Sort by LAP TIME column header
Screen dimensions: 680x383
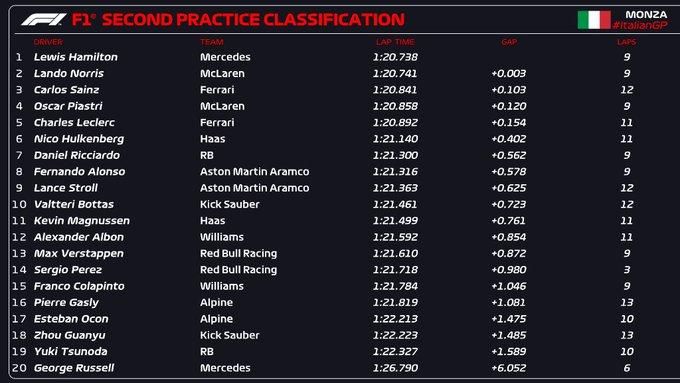[x=395, y=42]
